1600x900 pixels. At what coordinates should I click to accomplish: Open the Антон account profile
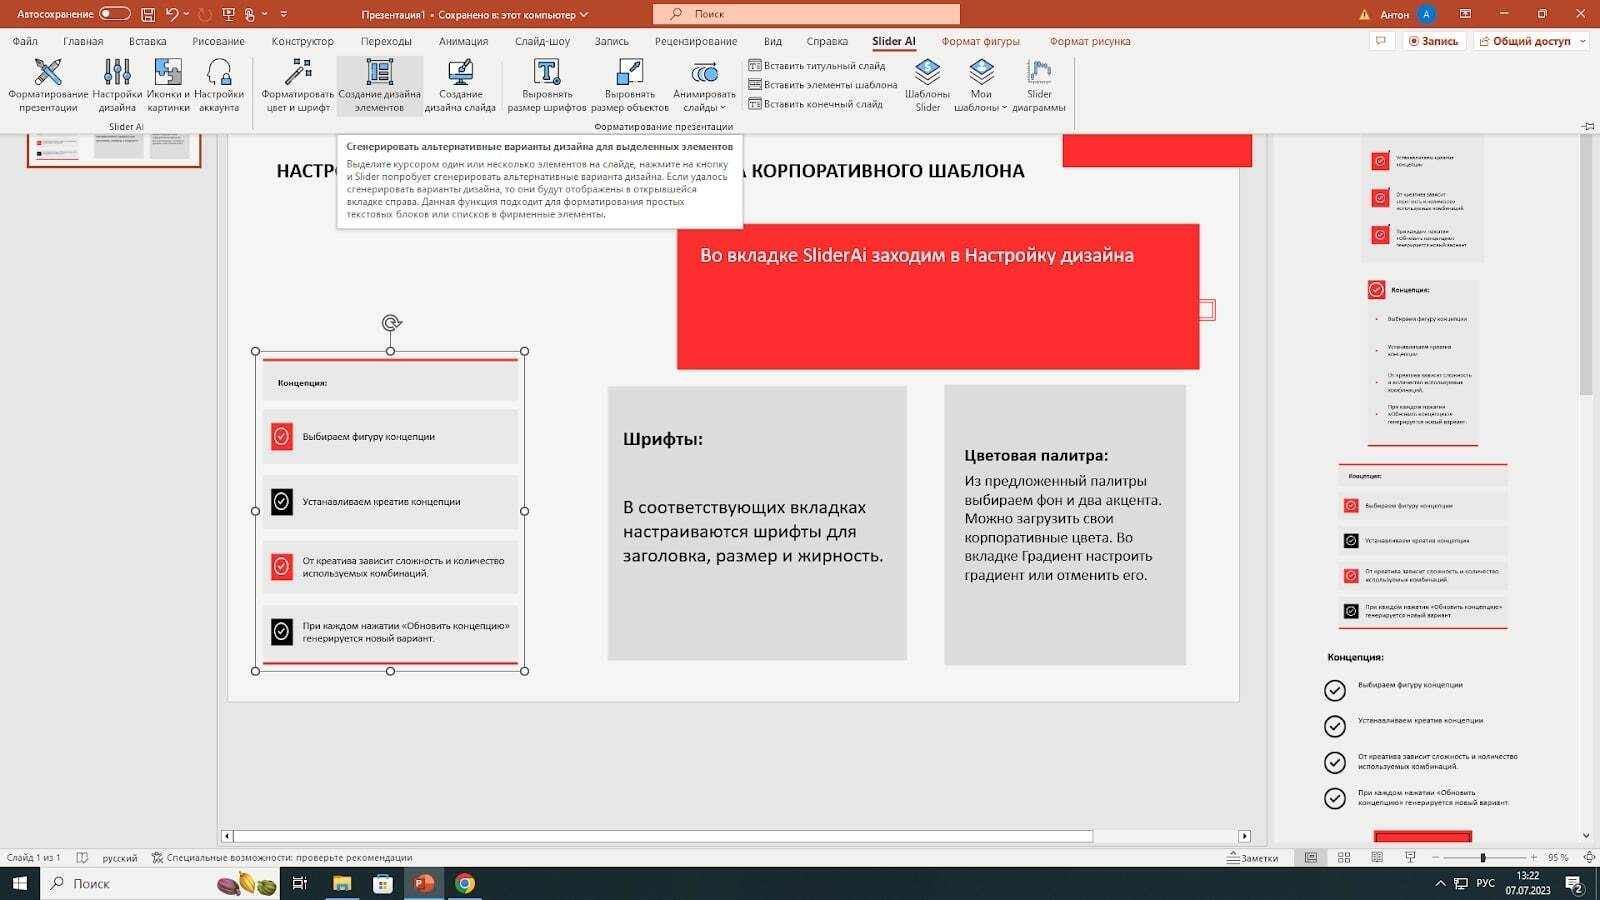(x=1409, y=14)
